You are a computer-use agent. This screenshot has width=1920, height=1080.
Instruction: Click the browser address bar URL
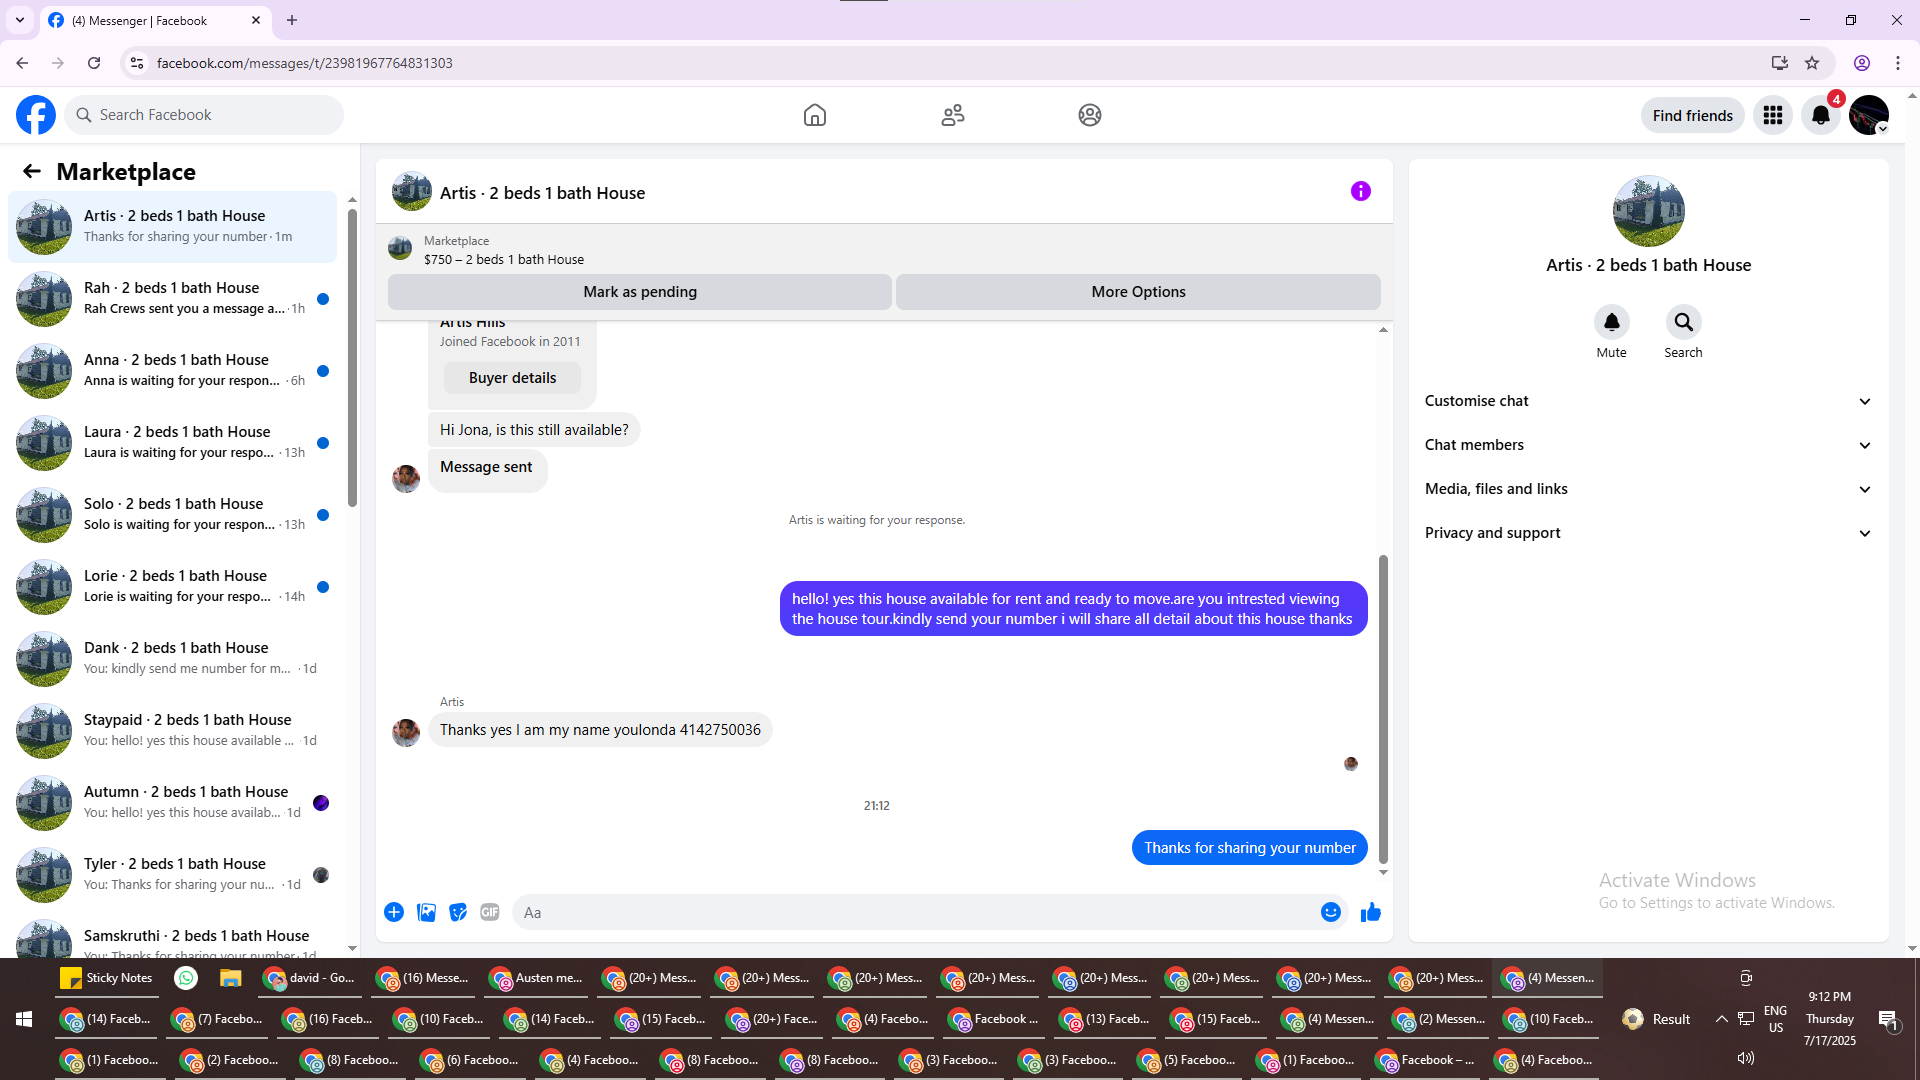pos(305,63)
